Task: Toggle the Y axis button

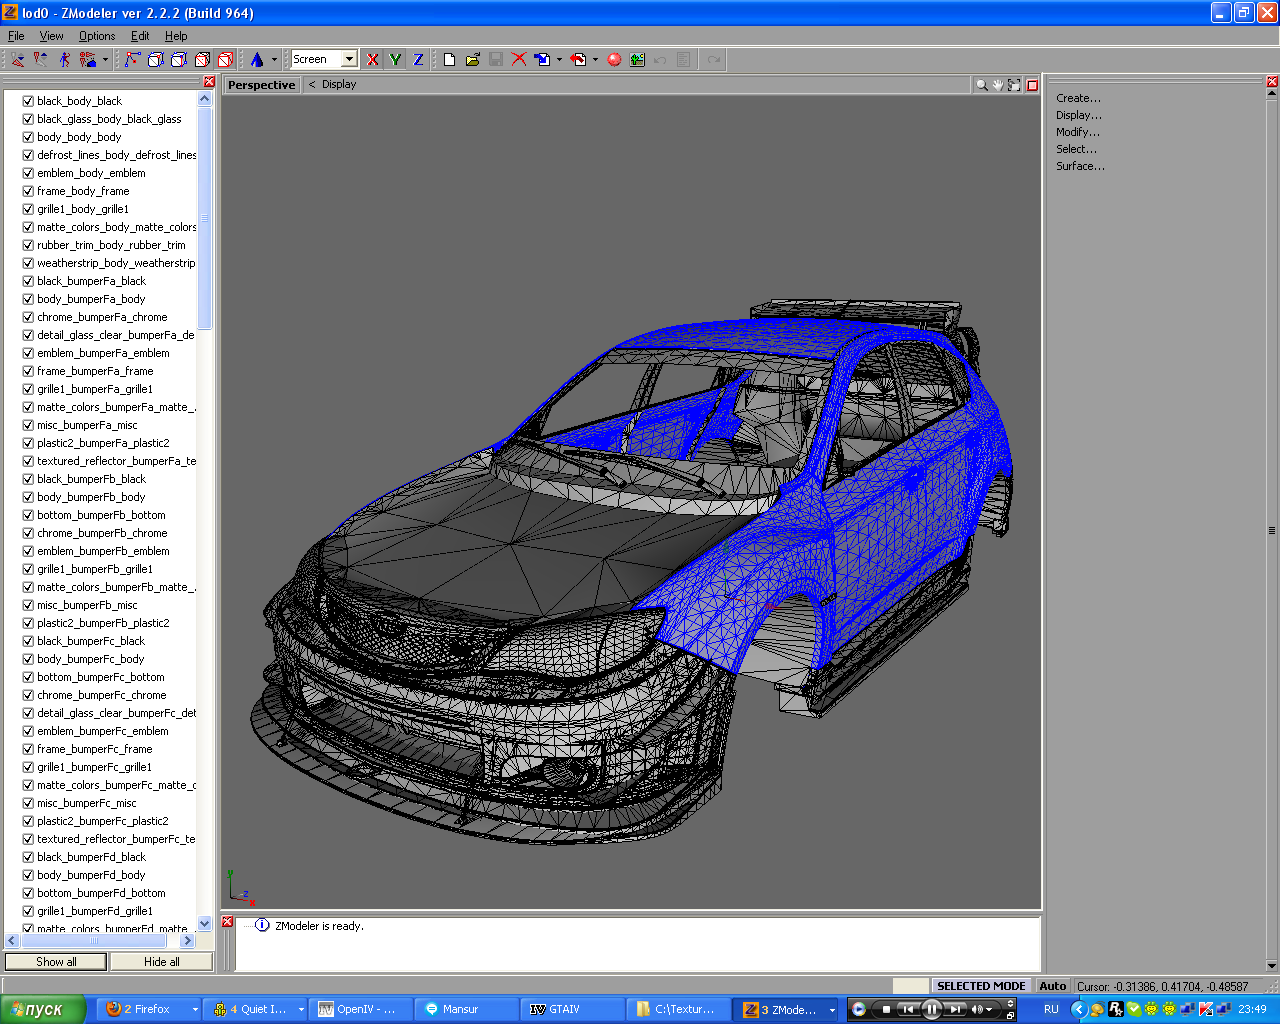Action: 395,60
